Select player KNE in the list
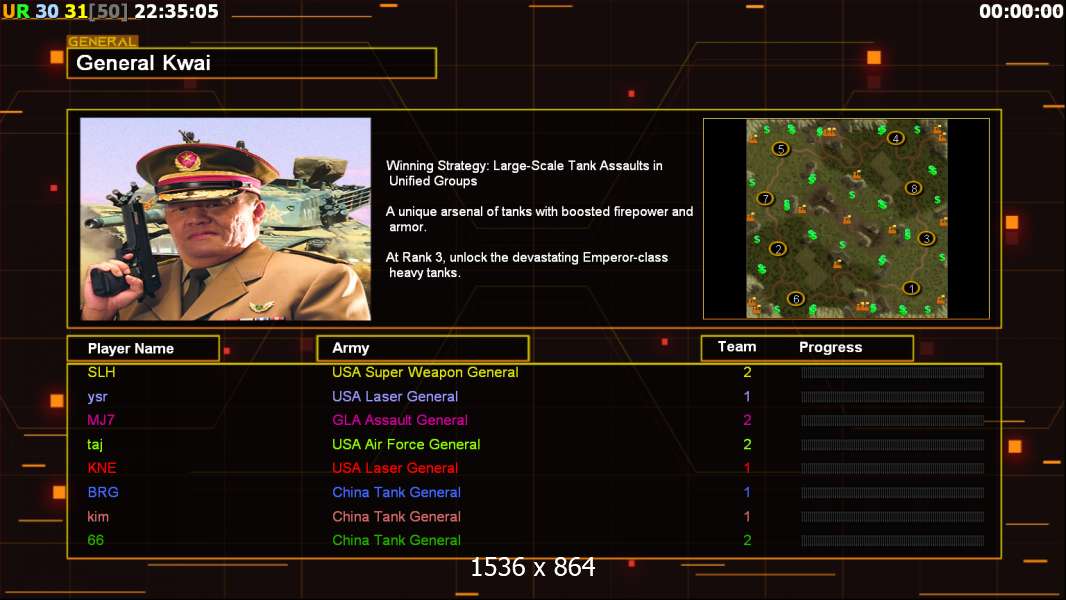 tap(102, 468)
